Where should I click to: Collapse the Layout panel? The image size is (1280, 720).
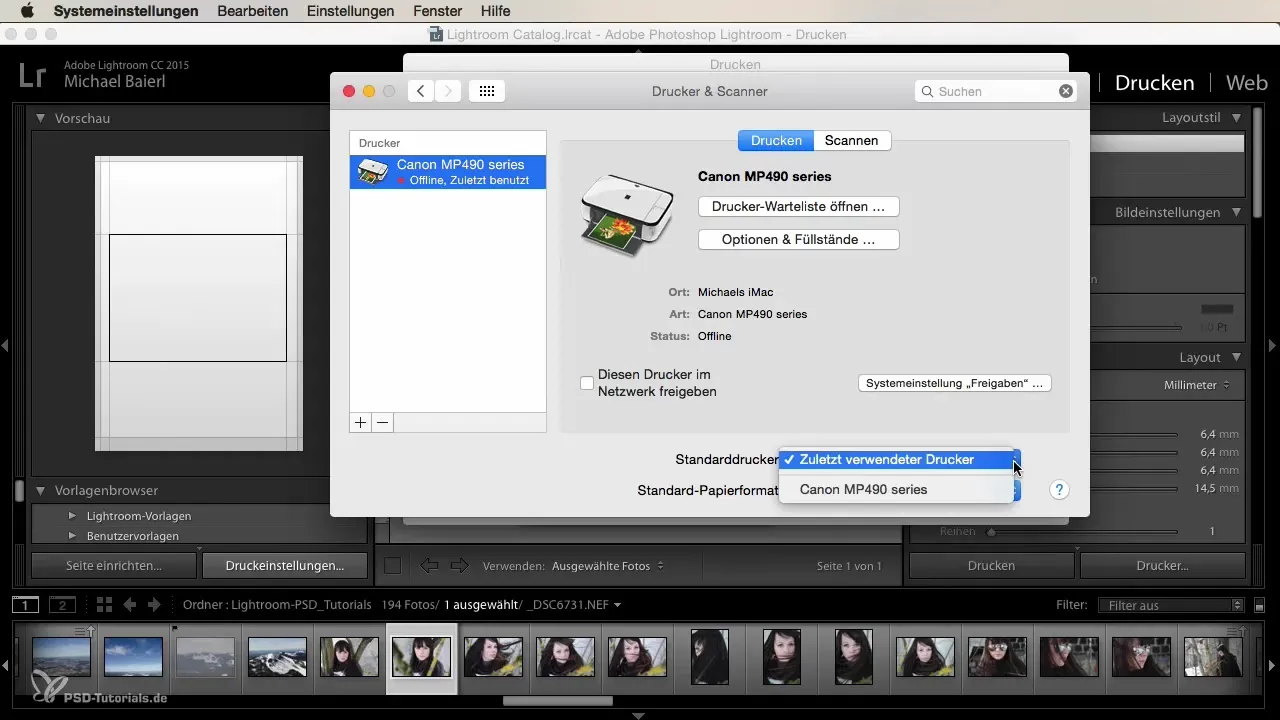click(x=1236, y=357)
